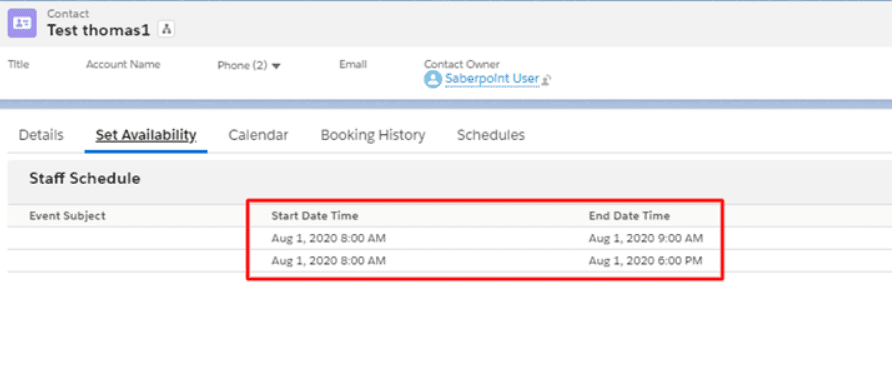Screen dimensions: 892x386
Task: Select the Set Availability tab
Action: tap(146, 135)
